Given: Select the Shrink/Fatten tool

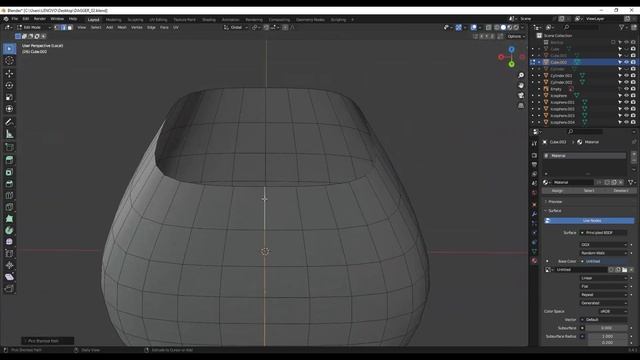Looking at the screenshot, I should (x=9, y=265).
